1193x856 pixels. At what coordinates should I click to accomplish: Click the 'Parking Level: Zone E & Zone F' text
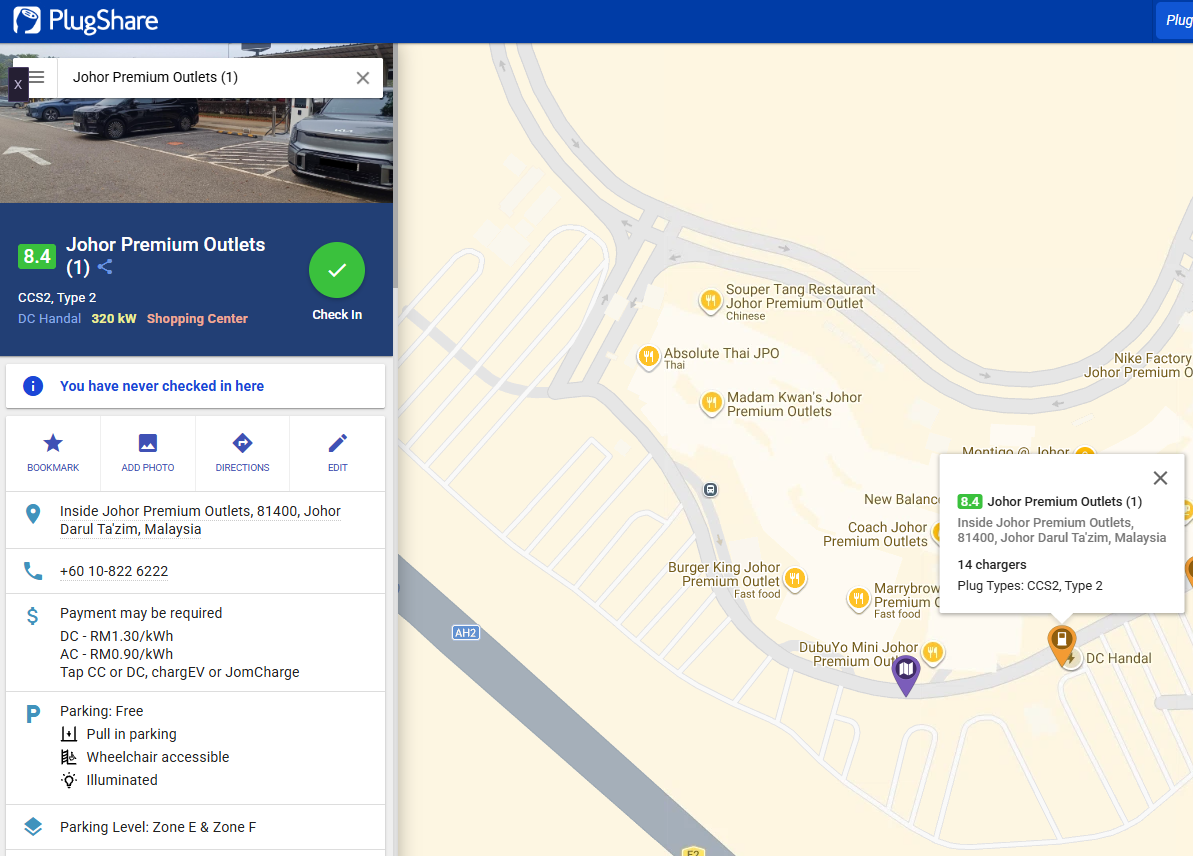tap(158, 827)
